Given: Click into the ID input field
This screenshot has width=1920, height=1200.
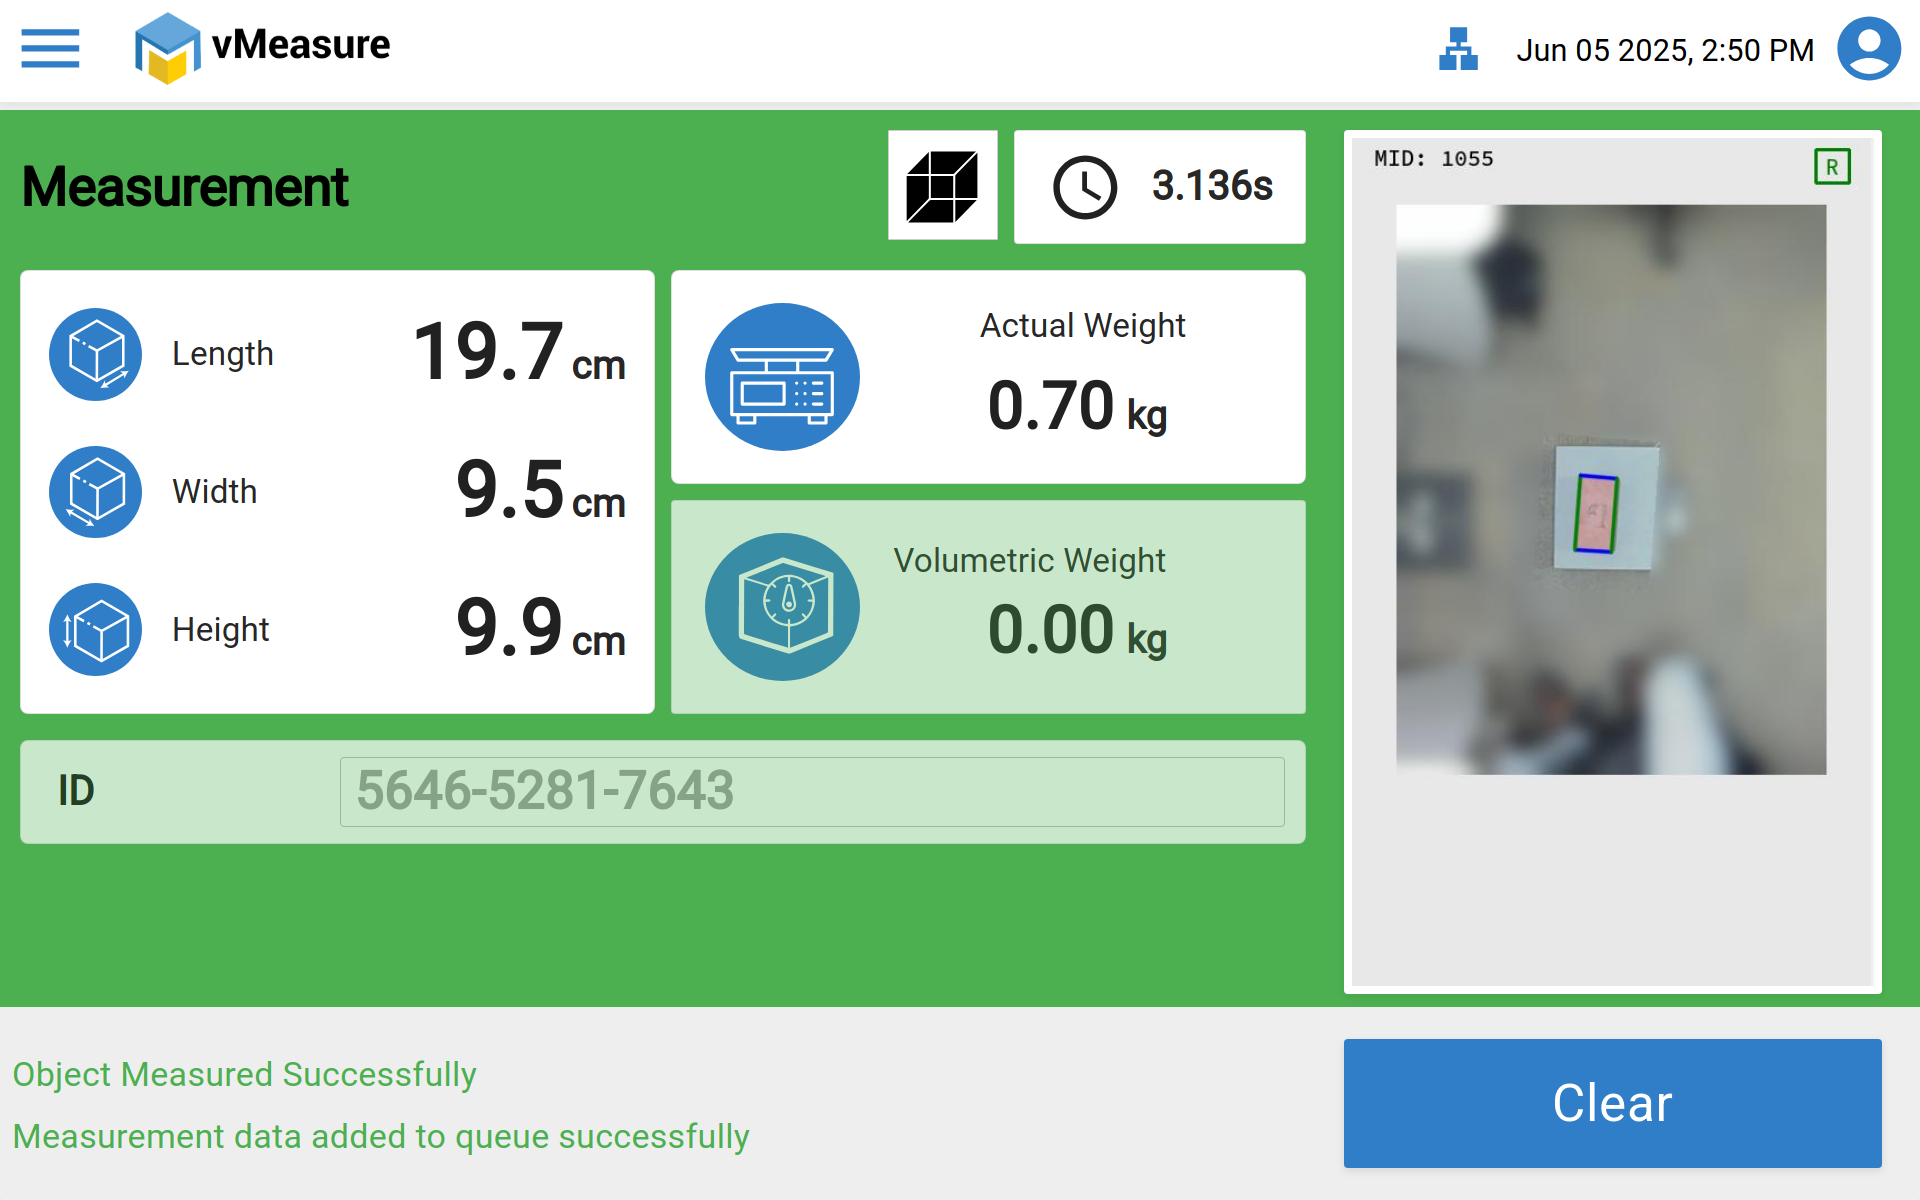Looking at the screenshot, I should (x=811, y=792).
